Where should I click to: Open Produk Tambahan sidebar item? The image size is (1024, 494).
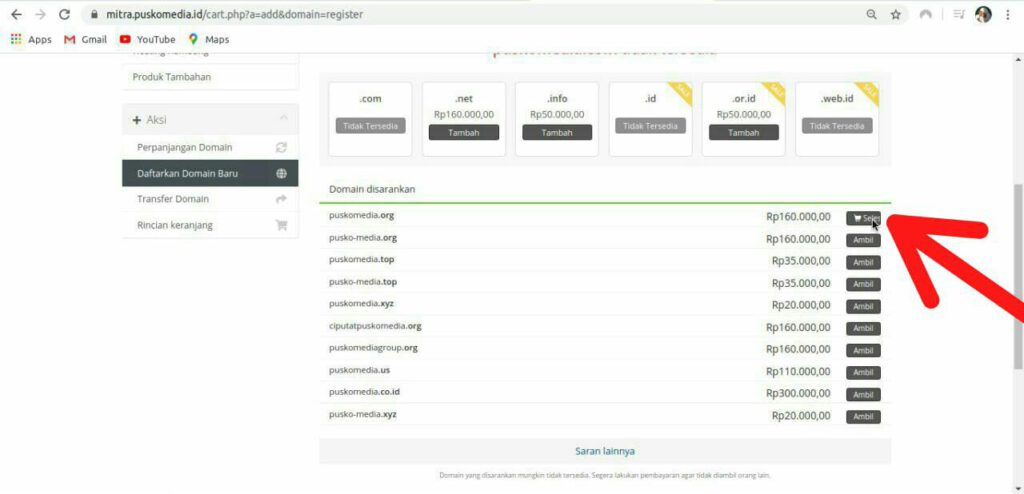(x=210, y=77)
